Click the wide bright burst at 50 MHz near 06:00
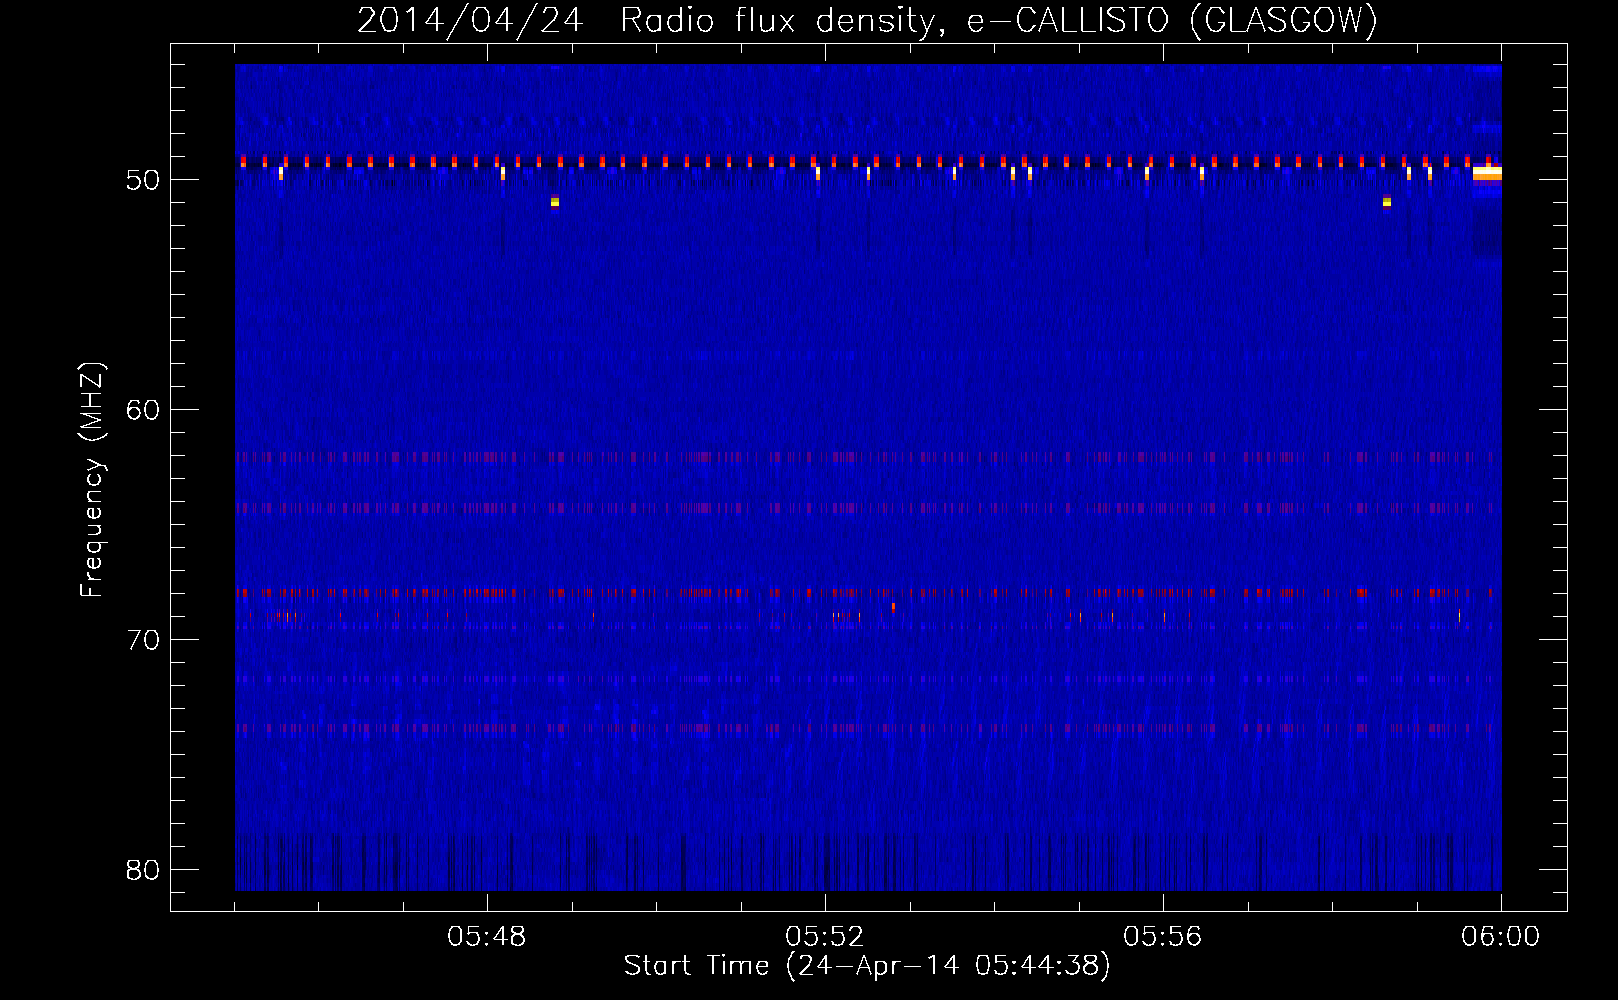The width and height of the screenshot is (1618, 1000). (x=1487, y=173)
